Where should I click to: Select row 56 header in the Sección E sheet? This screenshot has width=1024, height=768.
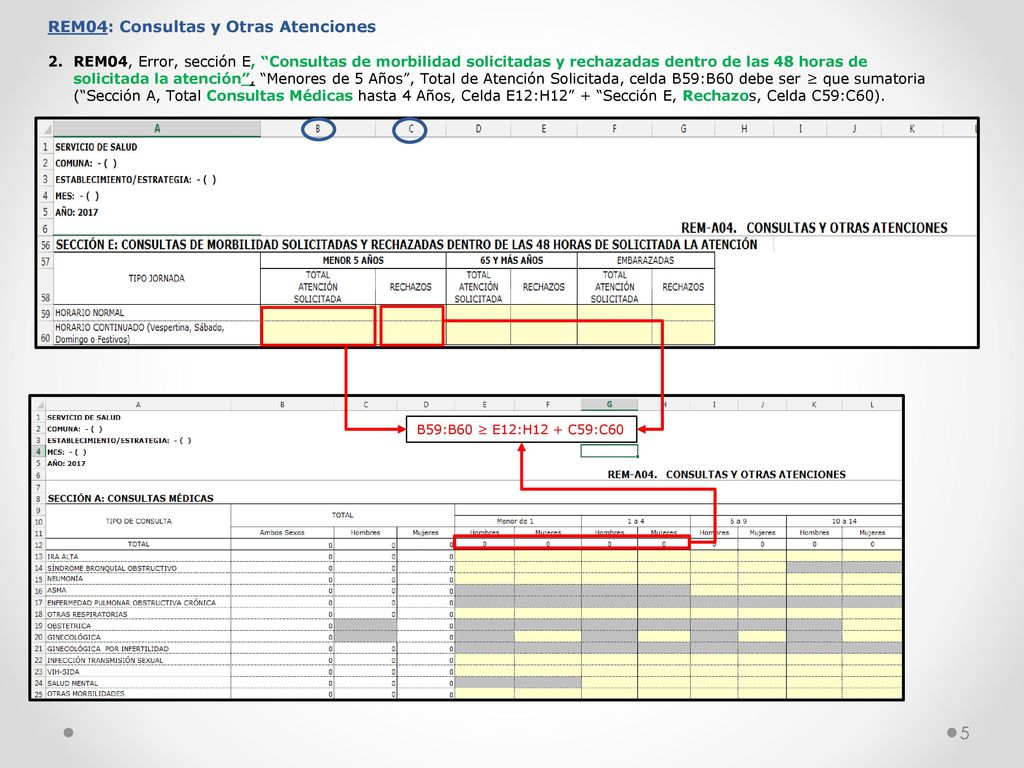point(45,245)
